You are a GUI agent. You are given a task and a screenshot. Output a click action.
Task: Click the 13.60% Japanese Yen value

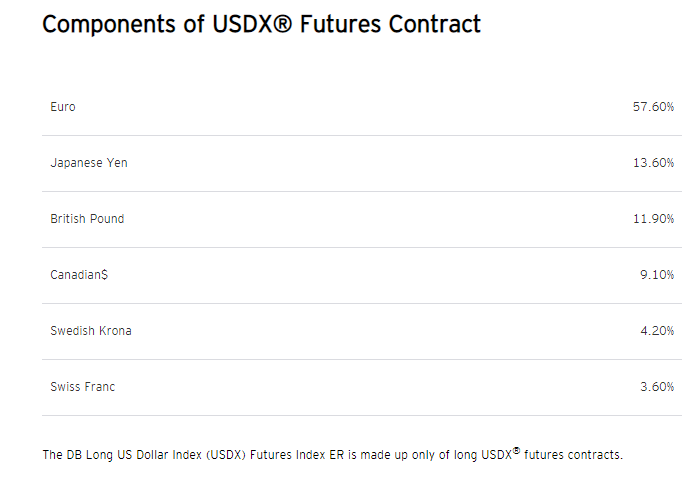click(x=653, y=163)
